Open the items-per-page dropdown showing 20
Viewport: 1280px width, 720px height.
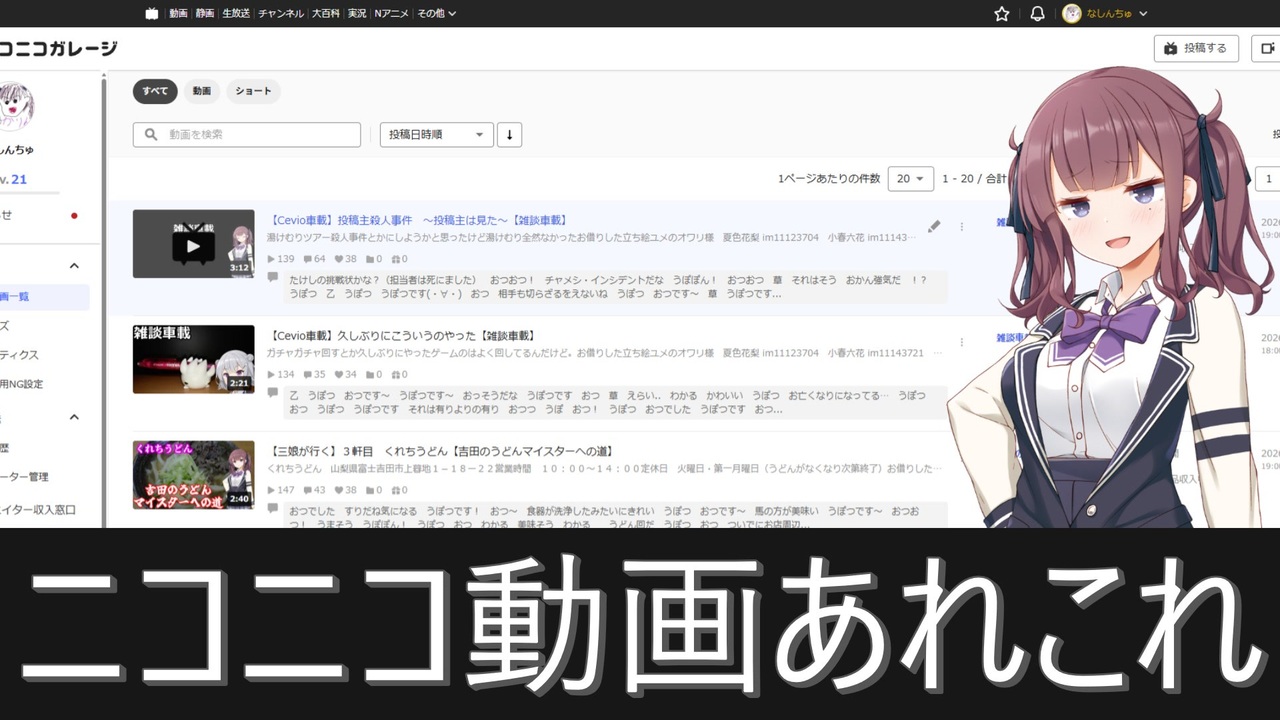pos(911,178)
